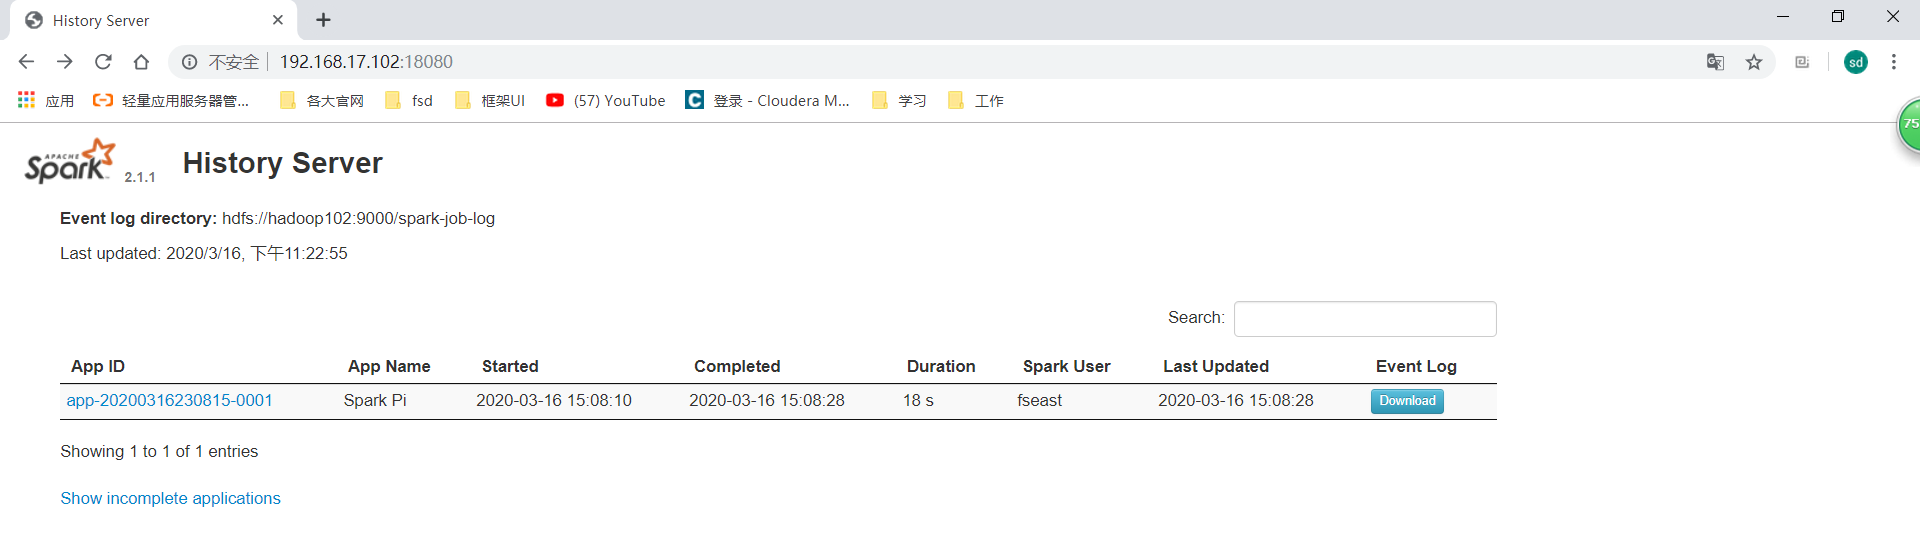Sort table by Event Log column
Viewport: 1920px width, 547px height.
(x=1416, y=366)
